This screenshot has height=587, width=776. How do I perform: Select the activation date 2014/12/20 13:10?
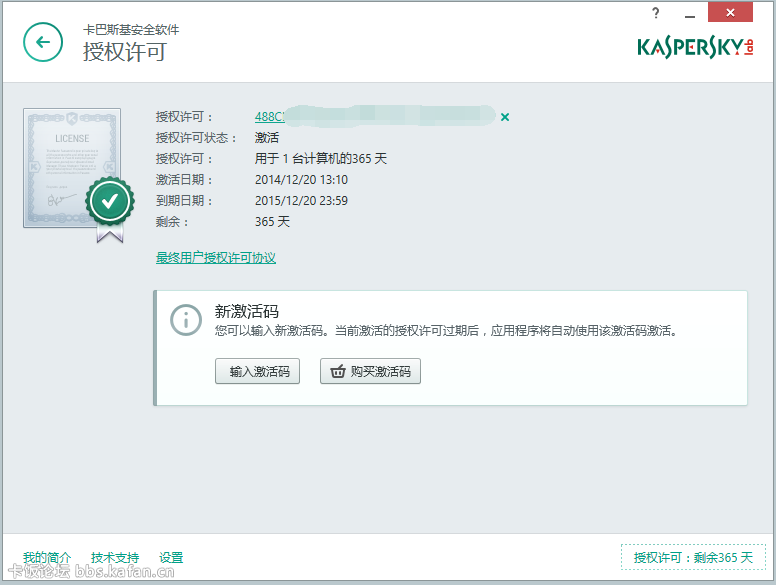[x=301, y=180]
